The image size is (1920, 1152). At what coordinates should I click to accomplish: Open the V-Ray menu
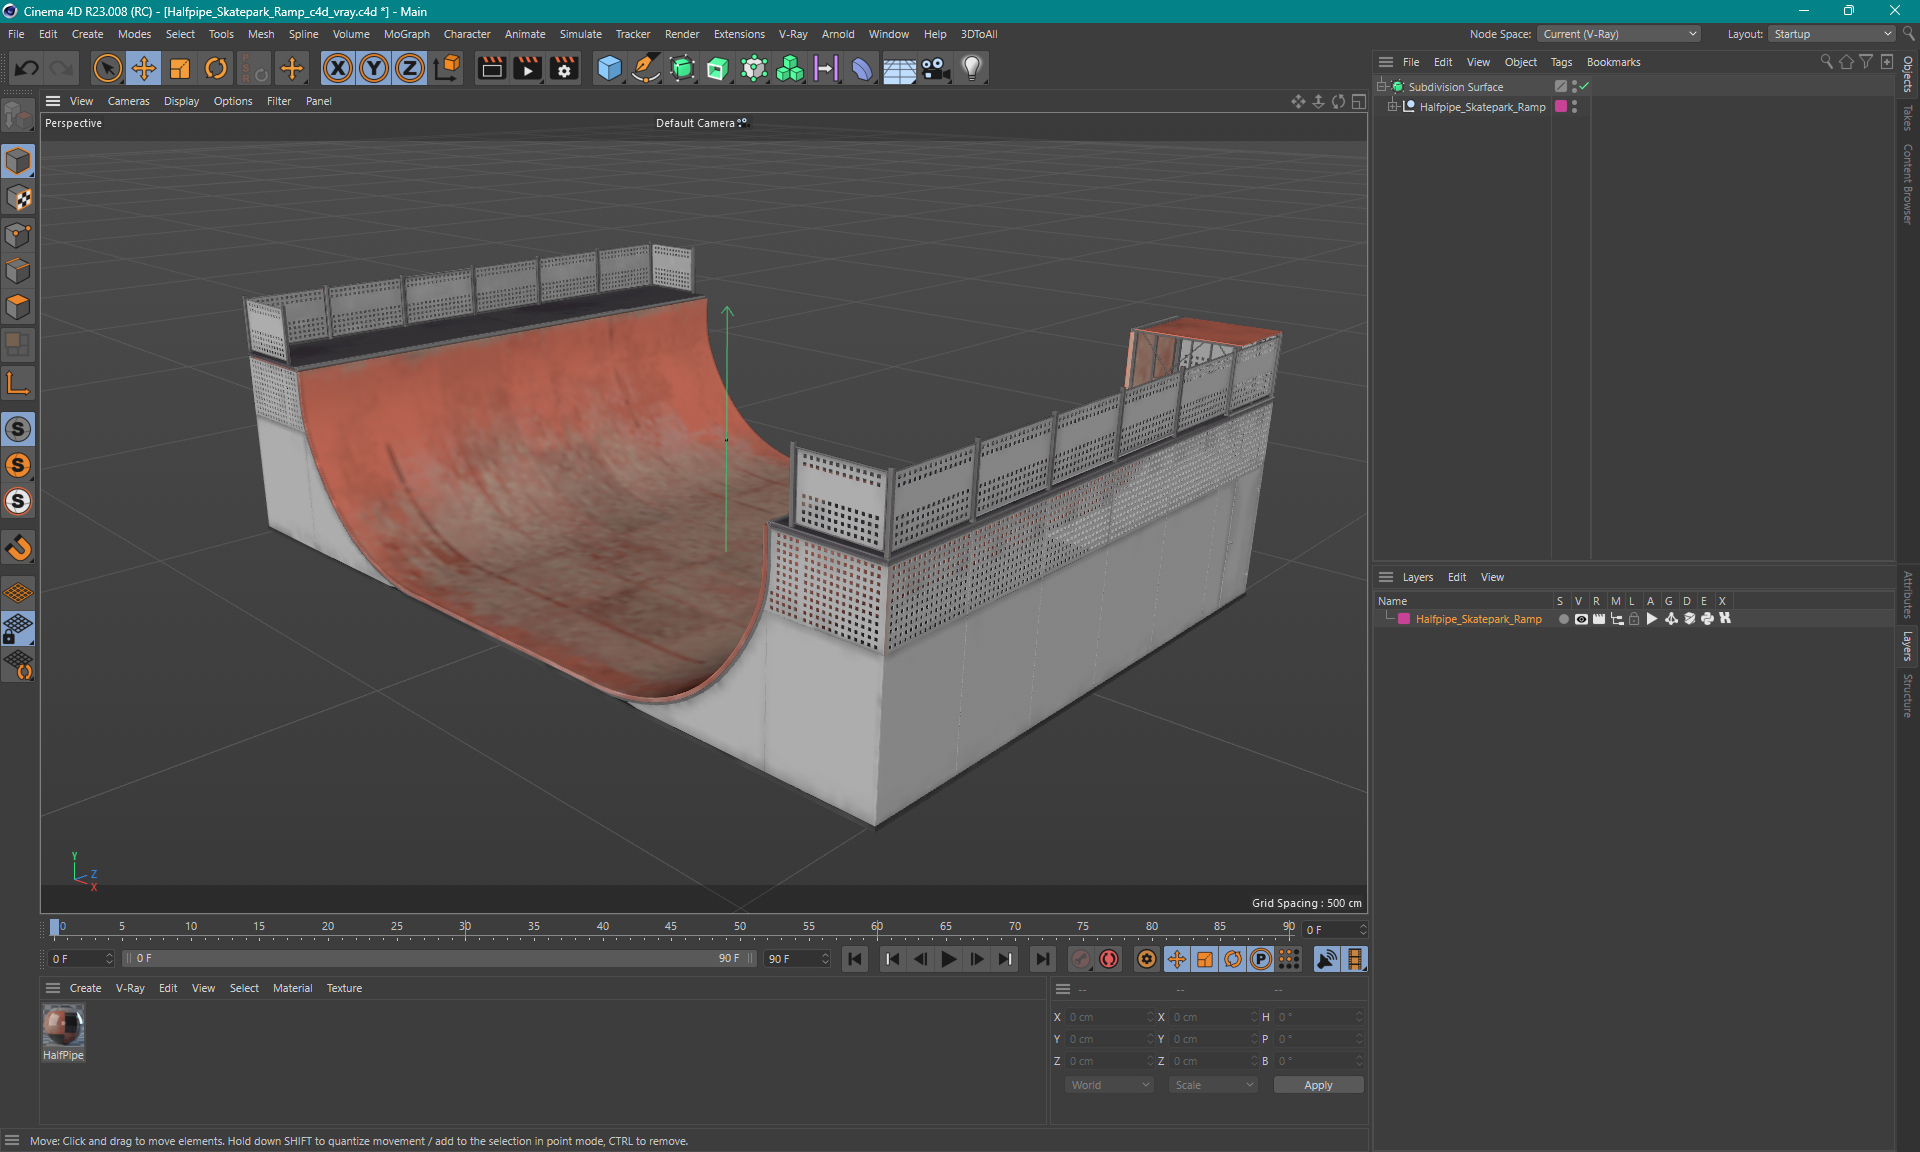(793, 34)
